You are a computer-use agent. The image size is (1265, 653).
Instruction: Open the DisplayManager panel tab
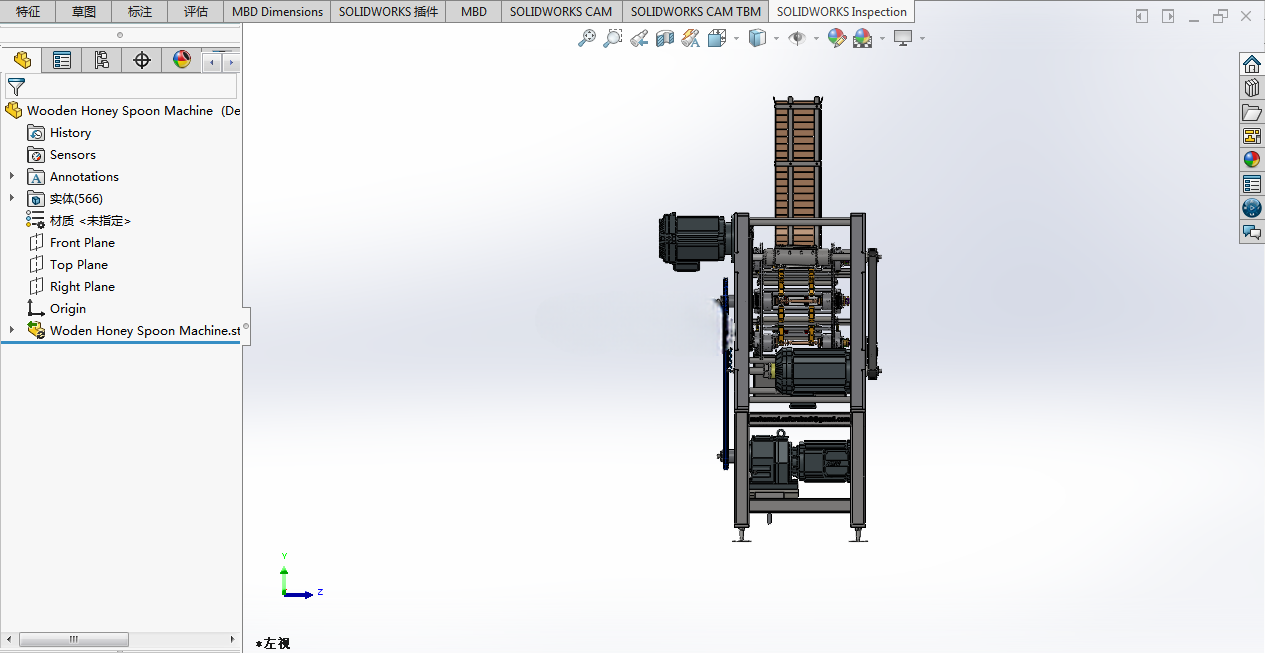pyautogui.click(x=182, y=60)
